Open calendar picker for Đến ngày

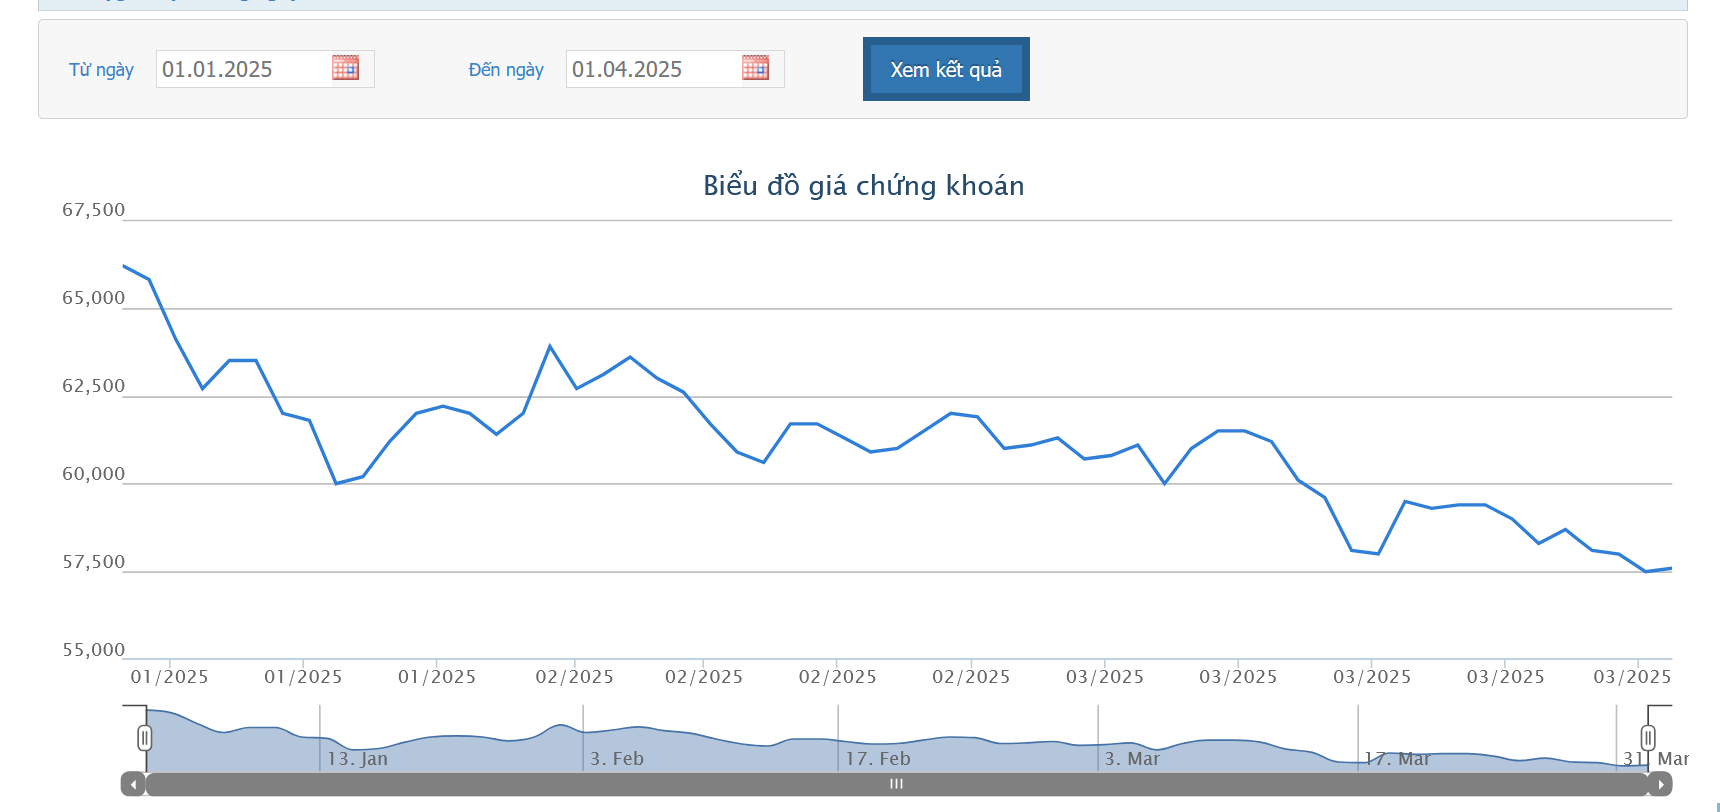[755, 68]
